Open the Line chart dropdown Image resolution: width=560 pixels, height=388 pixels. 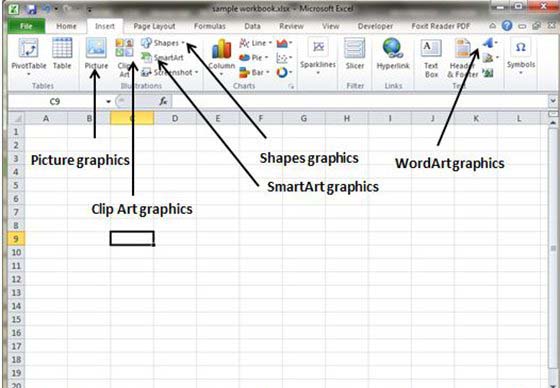tap(255, 43)
